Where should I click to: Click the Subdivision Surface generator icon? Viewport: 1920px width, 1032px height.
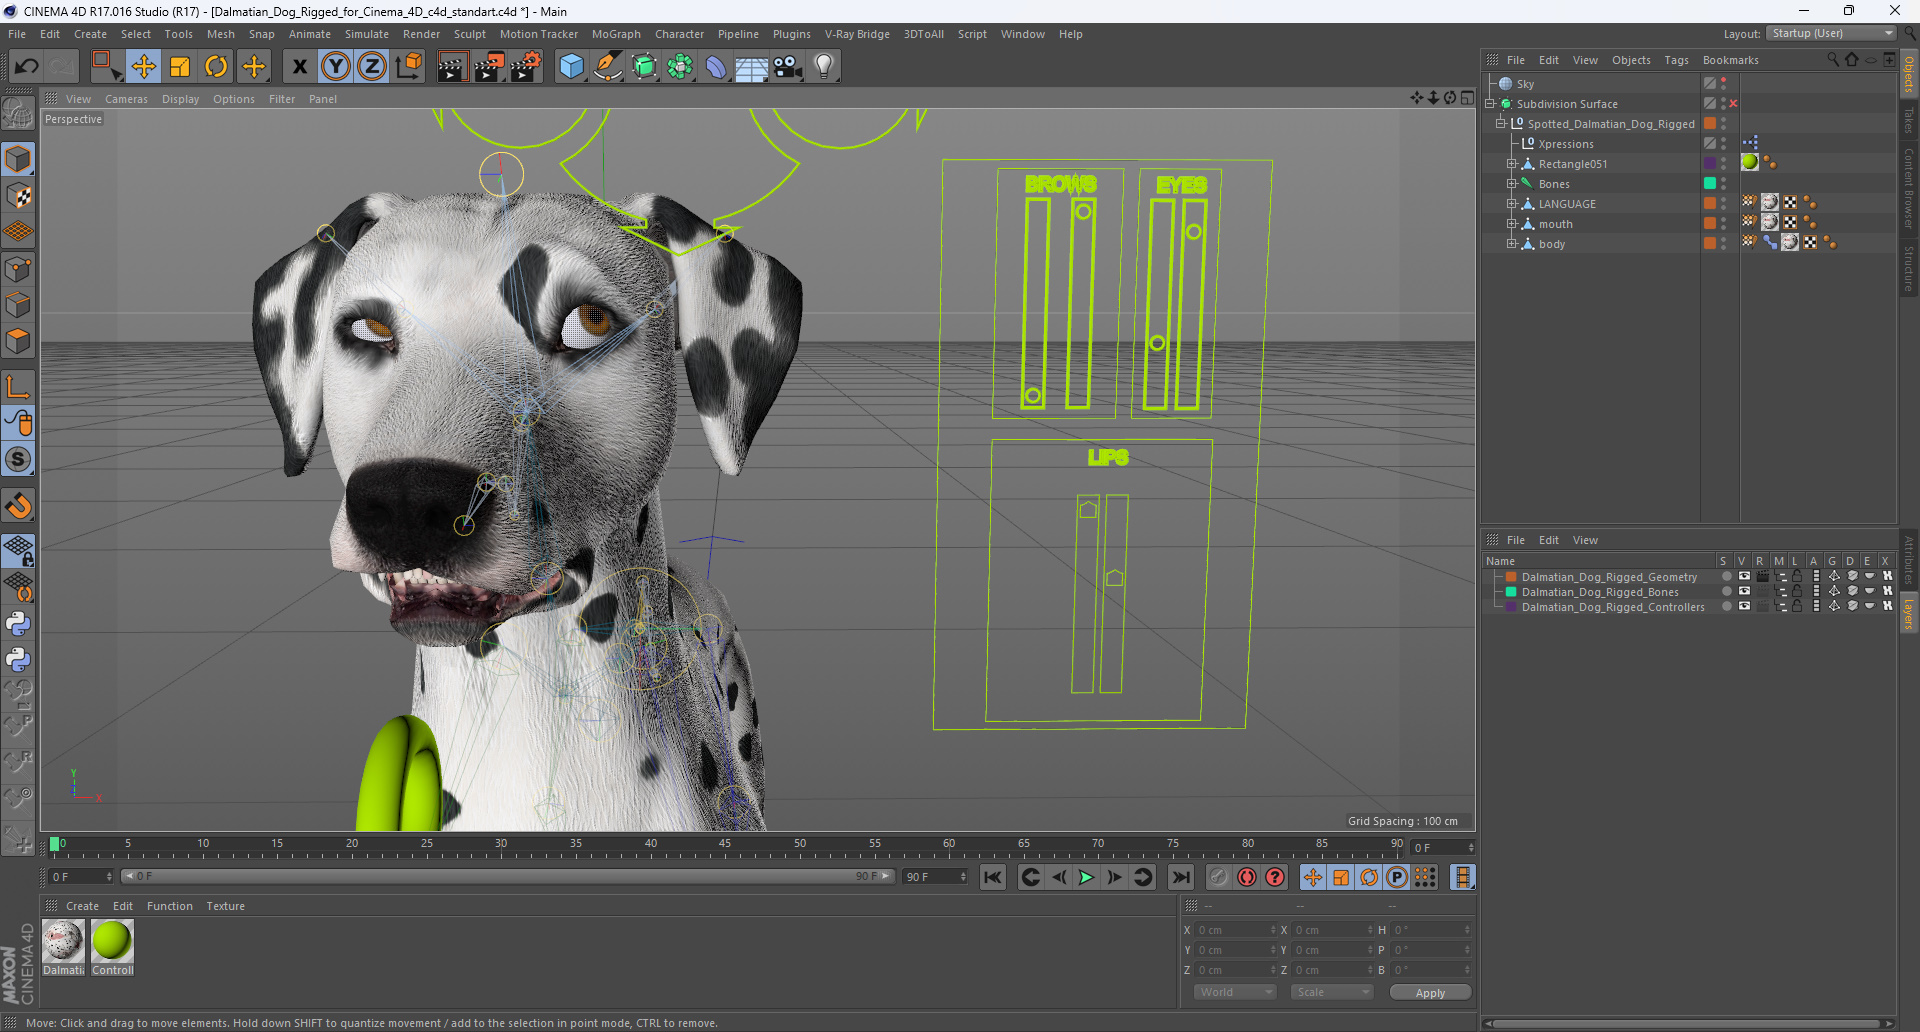pyautogui.click(x=644, y=67)
